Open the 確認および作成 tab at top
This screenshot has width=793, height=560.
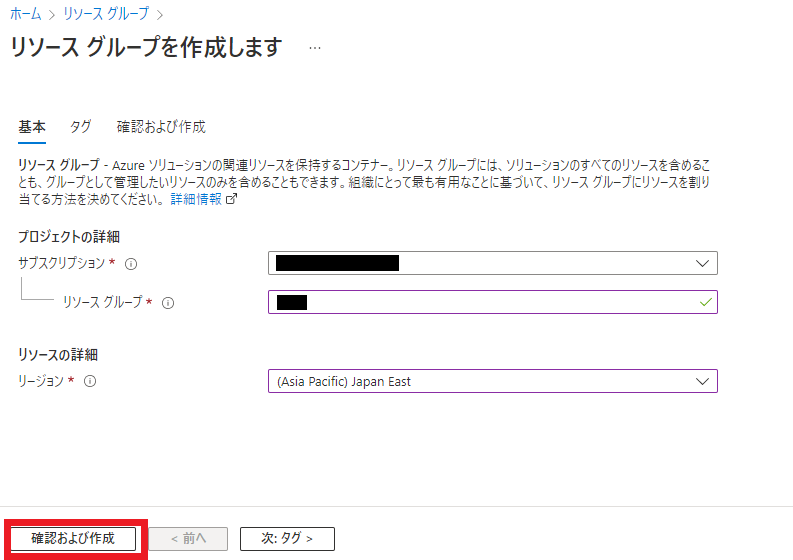[x=161, y=127]
